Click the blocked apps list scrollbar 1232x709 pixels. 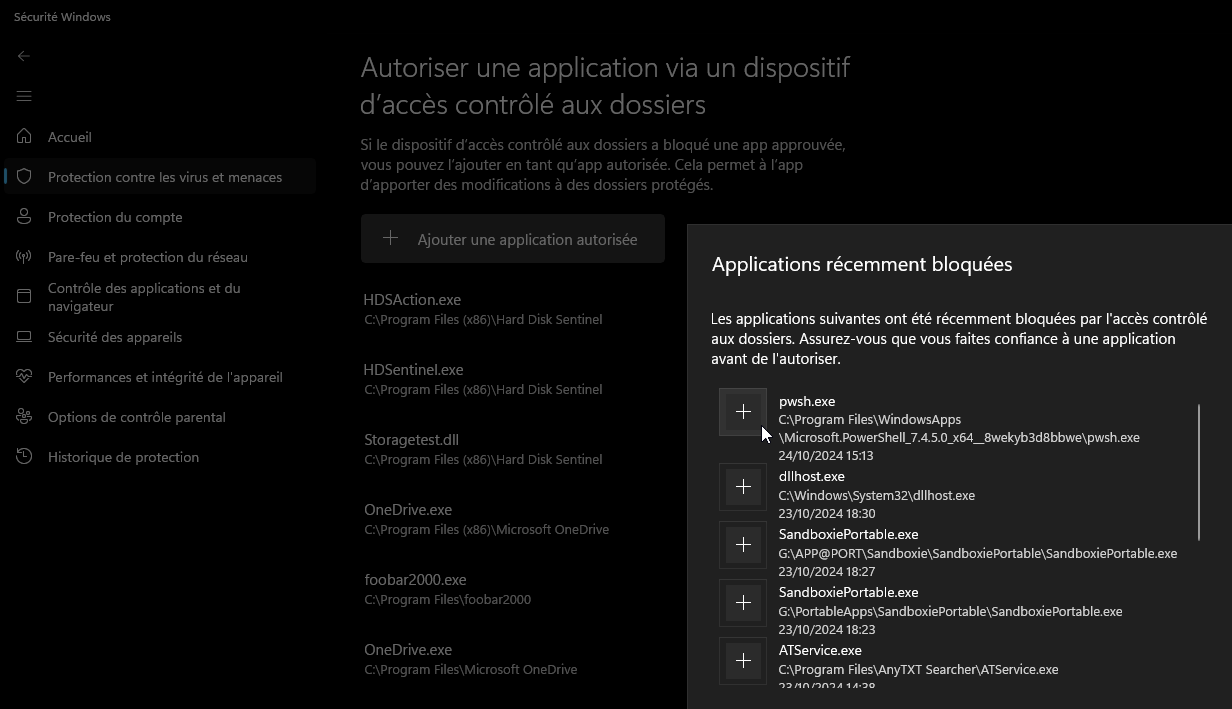click(1199, 470)
